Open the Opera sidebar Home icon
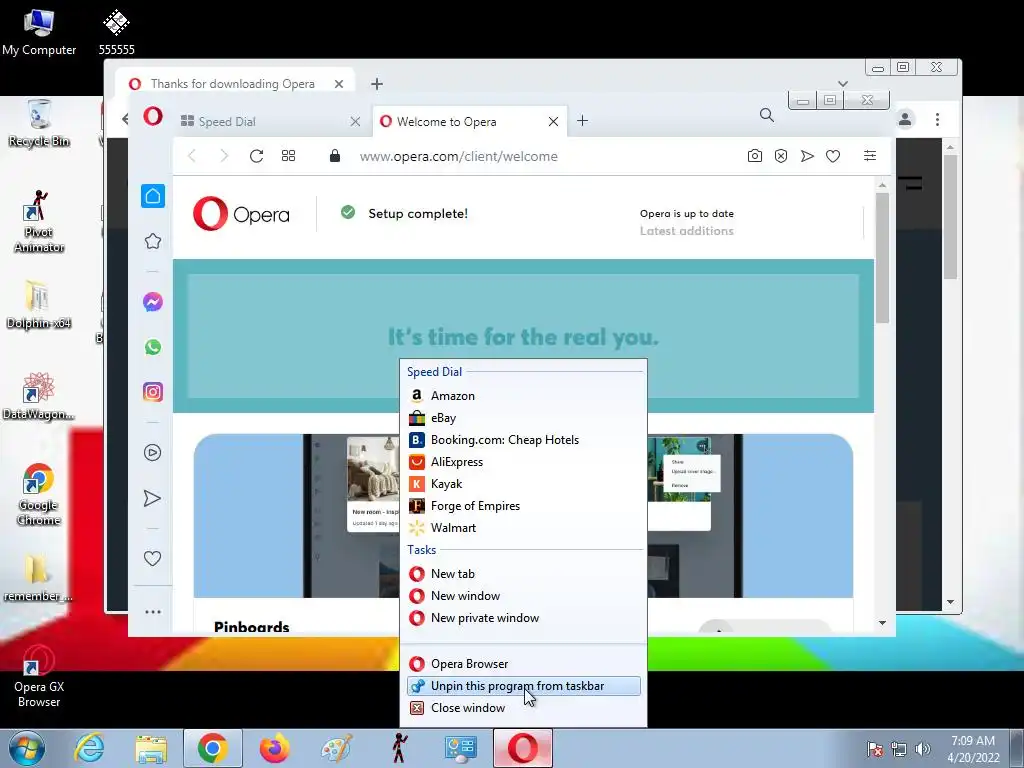The height and width of the screenshot is (768, 1024). (x=153, y=196)
